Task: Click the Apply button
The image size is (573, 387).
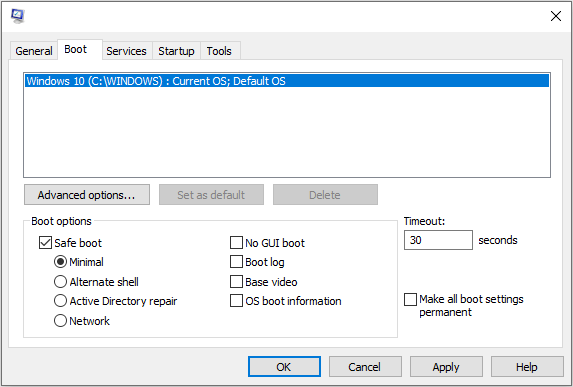Action: tap(446, 367)
